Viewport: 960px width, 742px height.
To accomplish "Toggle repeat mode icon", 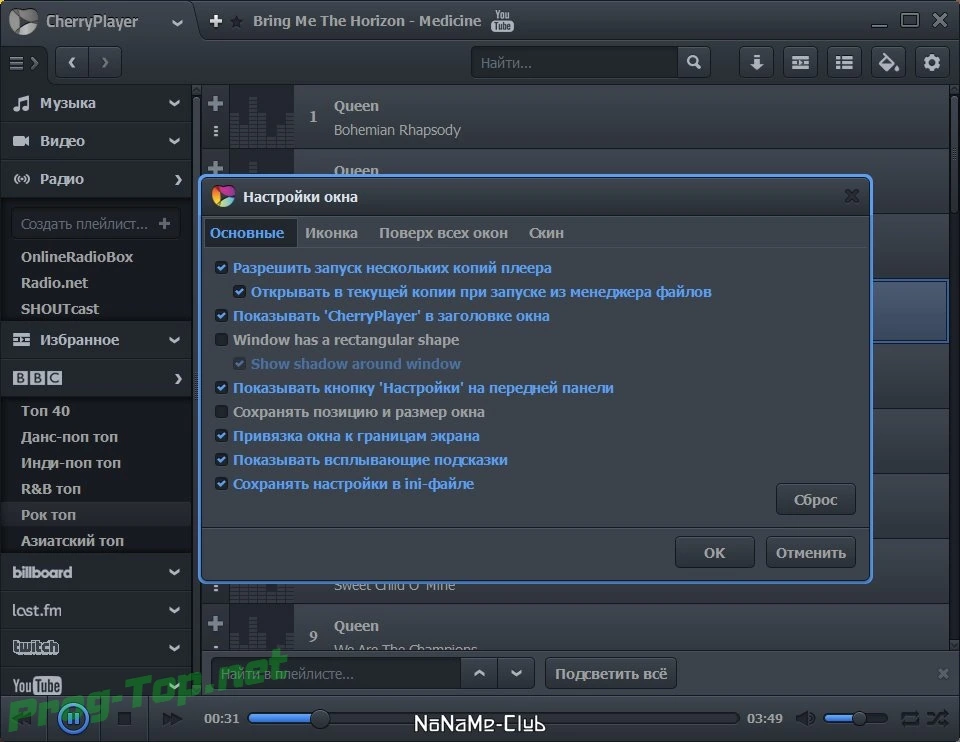I will (x=910, y=718).
